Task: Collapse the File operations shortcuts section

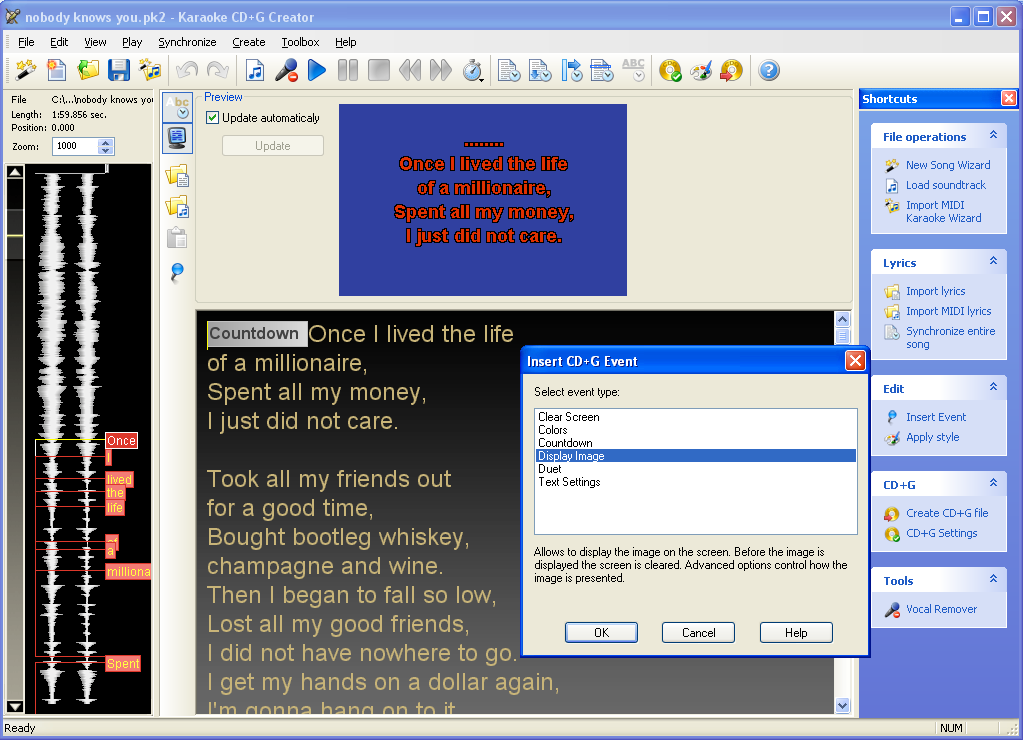Action: point(993,136)
